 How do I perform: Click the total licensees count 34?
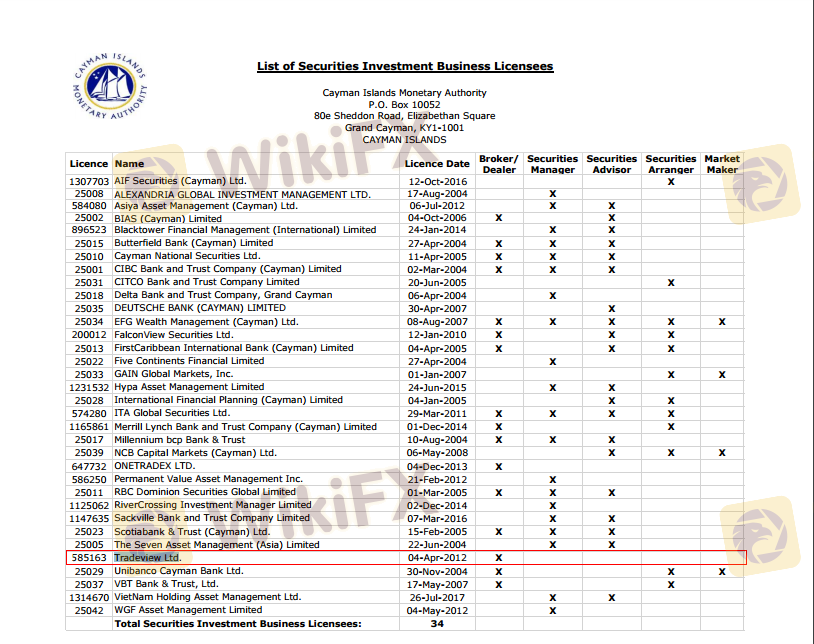pyautogui.click(x=437, y=623)
